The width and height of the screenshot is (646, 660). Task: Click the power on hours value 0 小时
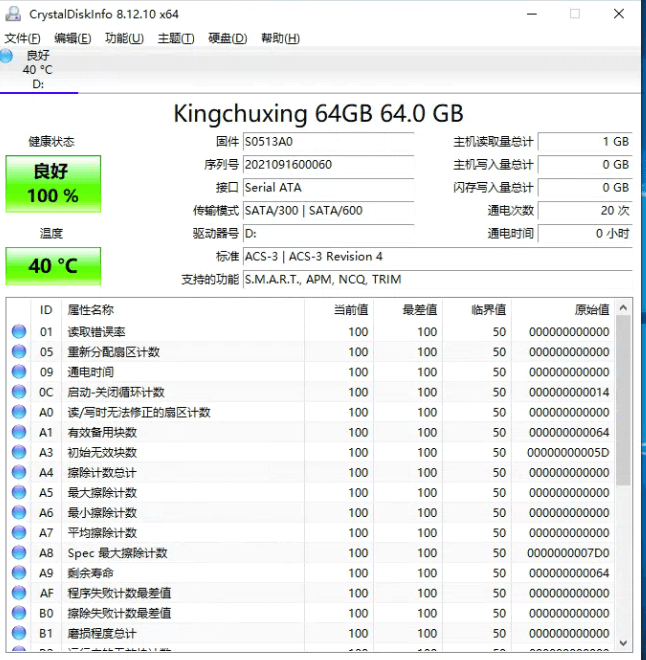click(585, 234)
